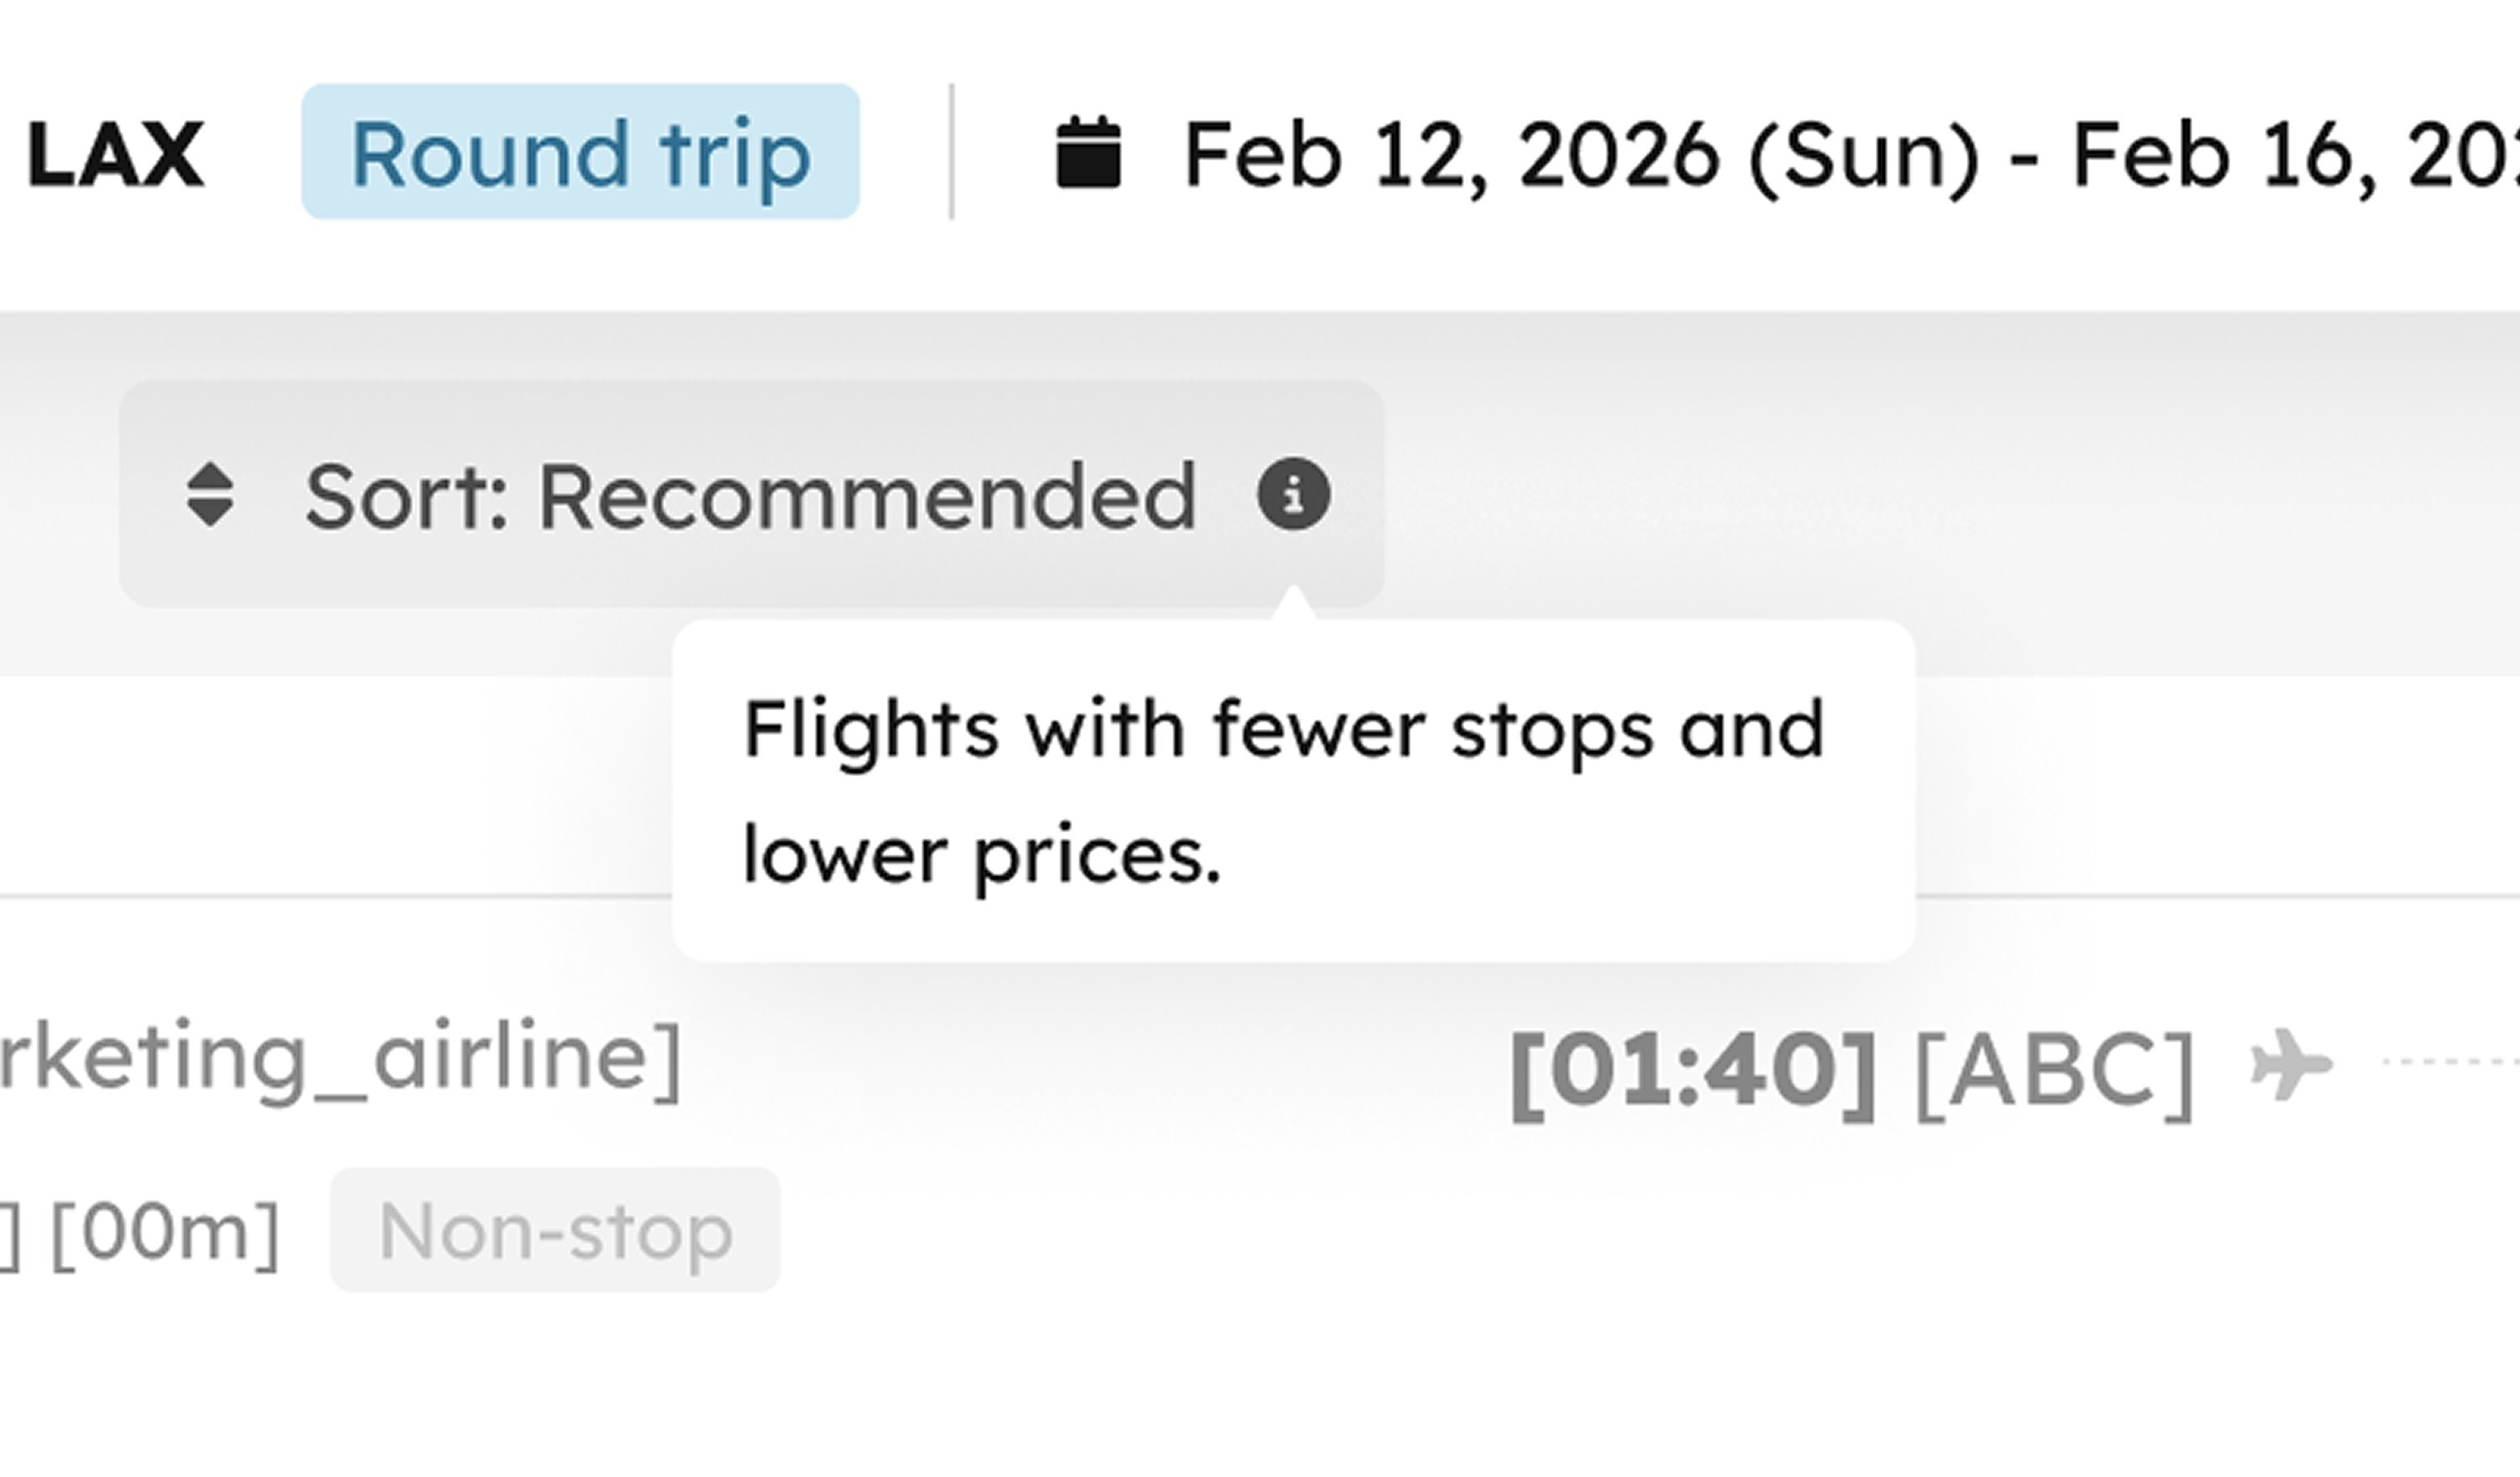Click the Feb 16 return date
The width and height of the screenshot is (2520, 1477).
[2295, 155]
